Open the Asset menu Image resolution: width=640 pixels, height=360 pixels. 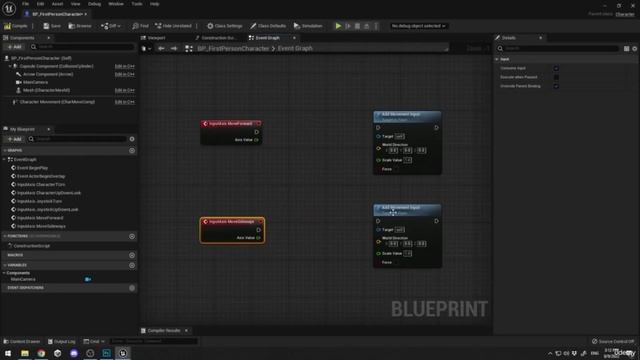[x=57, y=4]
